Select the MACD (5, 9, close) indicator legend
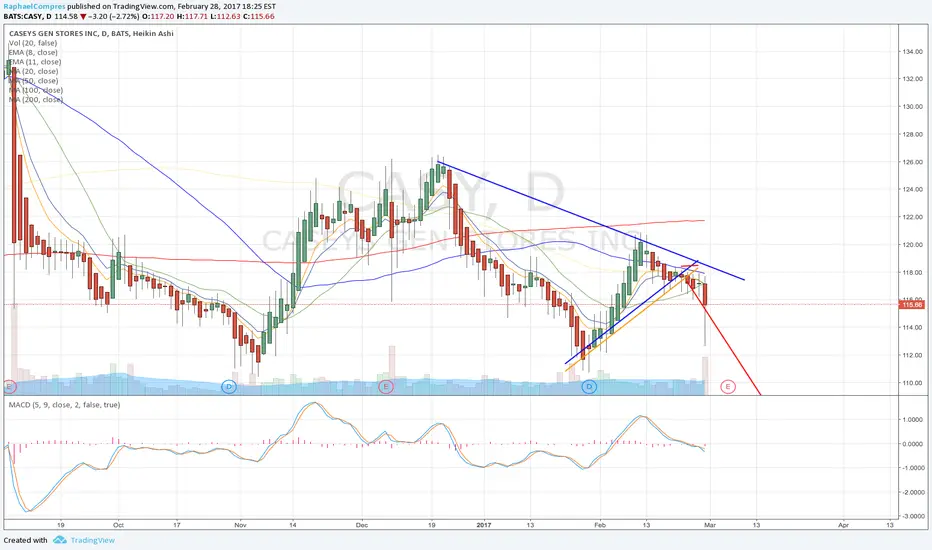 (x=64, y=405)
